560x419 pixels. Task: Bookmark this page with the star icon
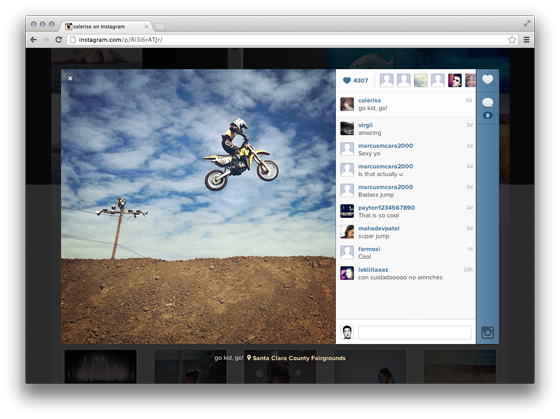[512, 40]
